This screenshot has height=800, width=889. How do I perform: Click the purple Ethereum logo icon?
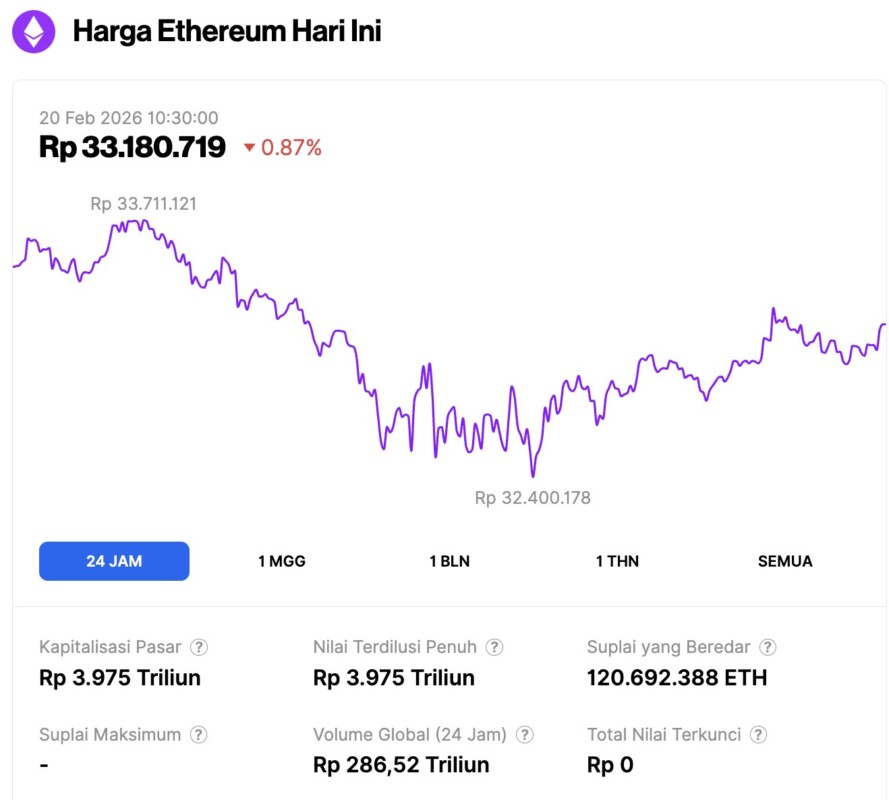(x=34, y=32)
